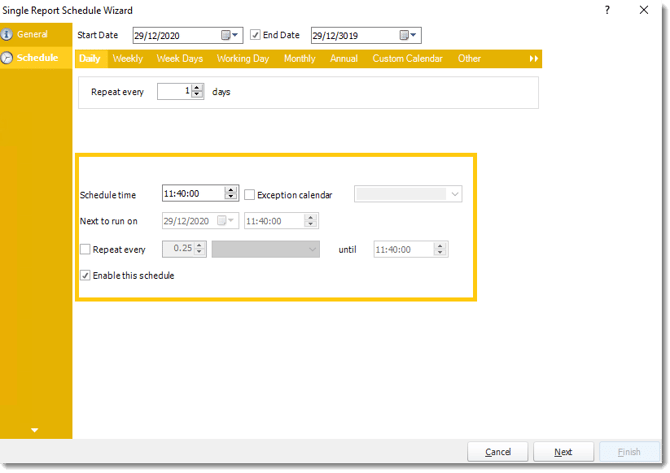Check the Repeat every checkbox
670x473 pixels.
(x=85, y=249)
